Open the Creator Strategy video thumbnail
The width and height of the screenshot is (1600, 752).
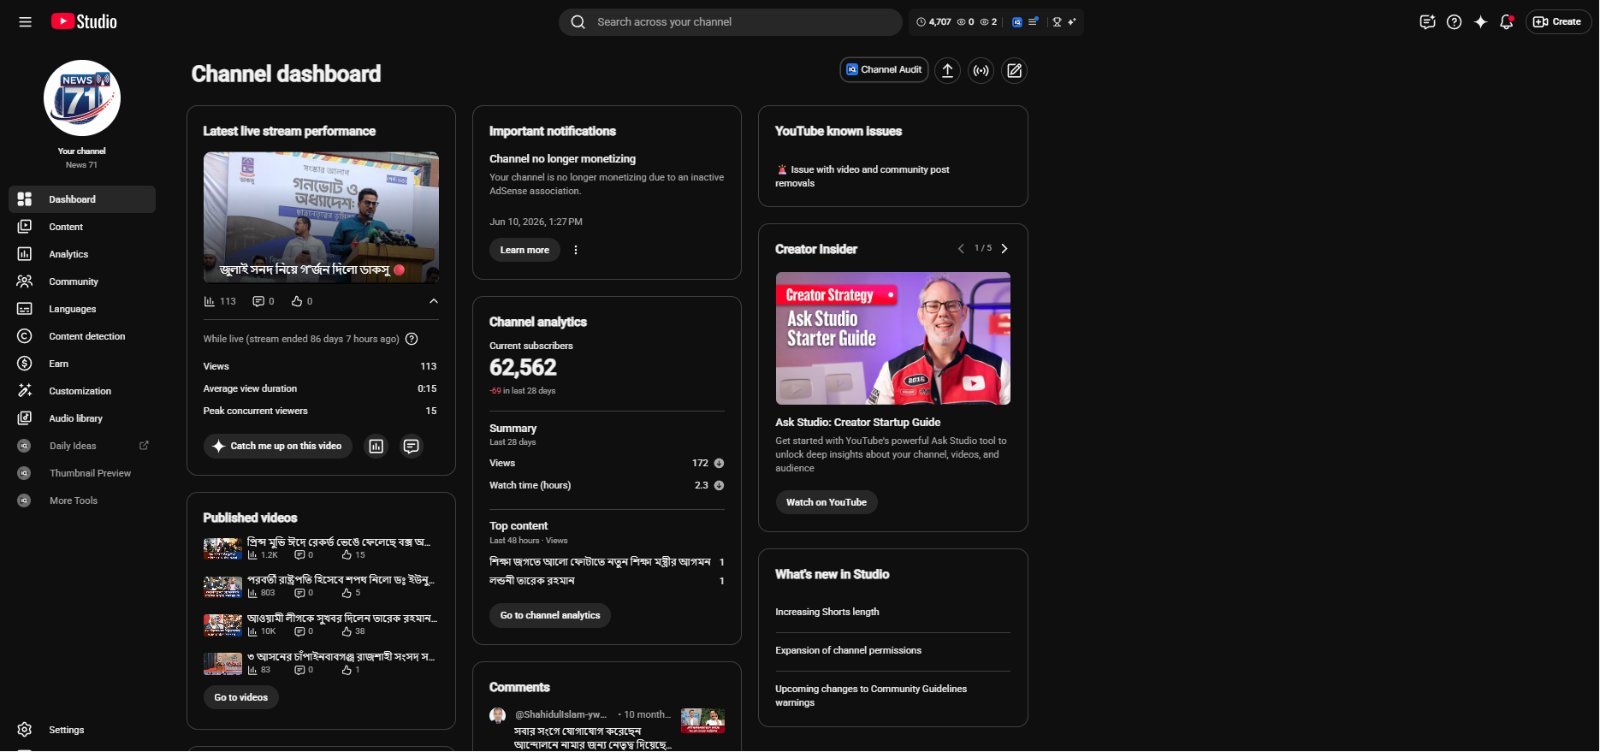893,338
